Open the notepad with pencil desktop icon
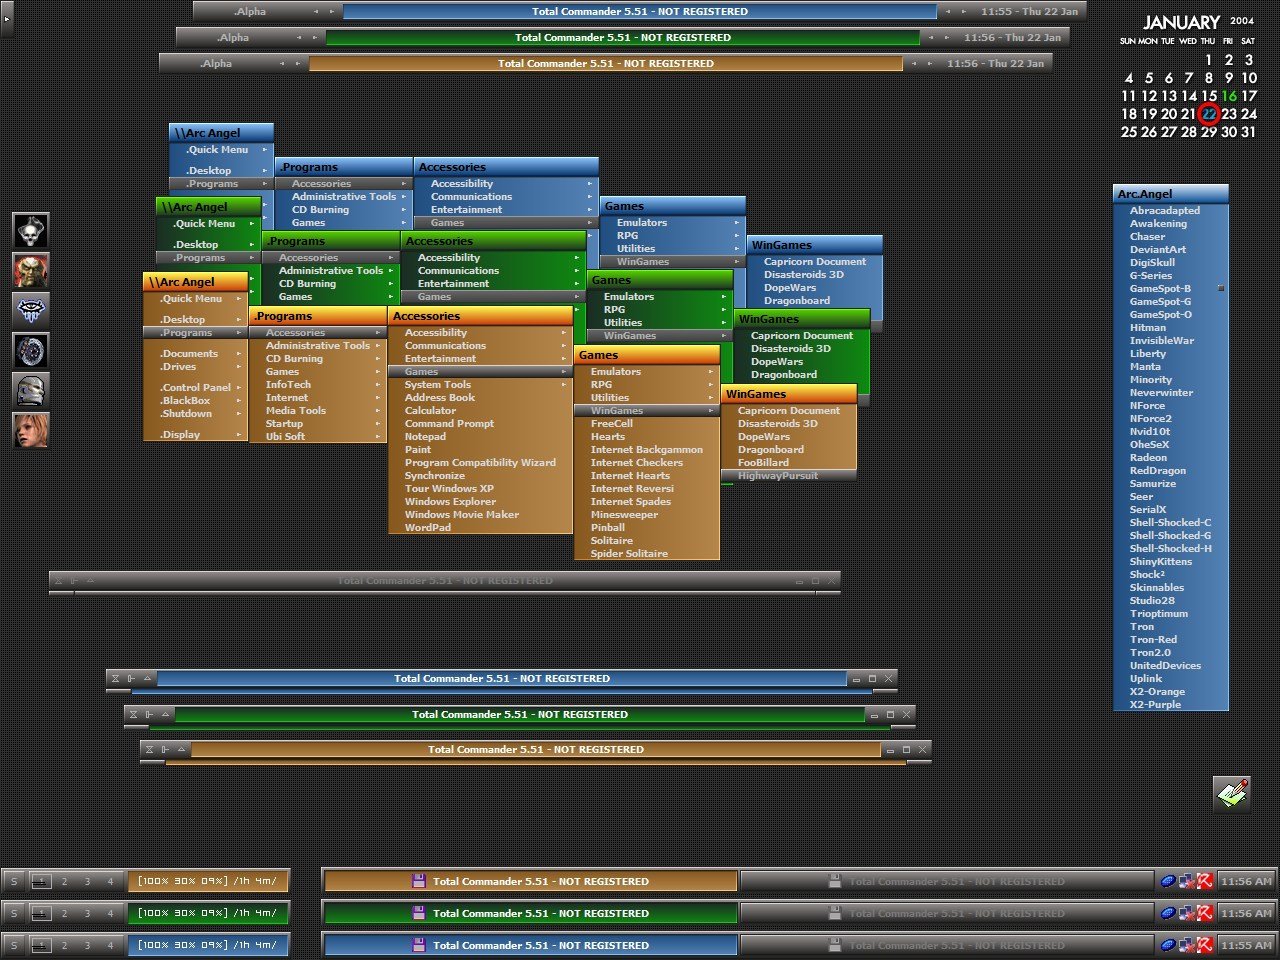This screenshot has width=1280, height=960. tap(1232, 794)
